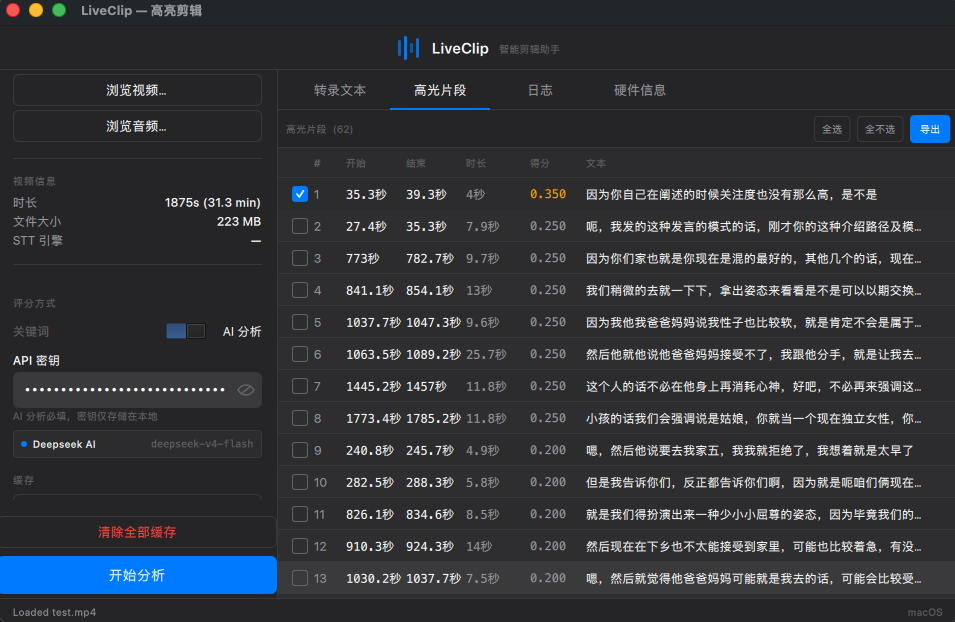Click 清除全部缓存 button
The width and height of the screenshot is (955, 622).
[138, 532]
